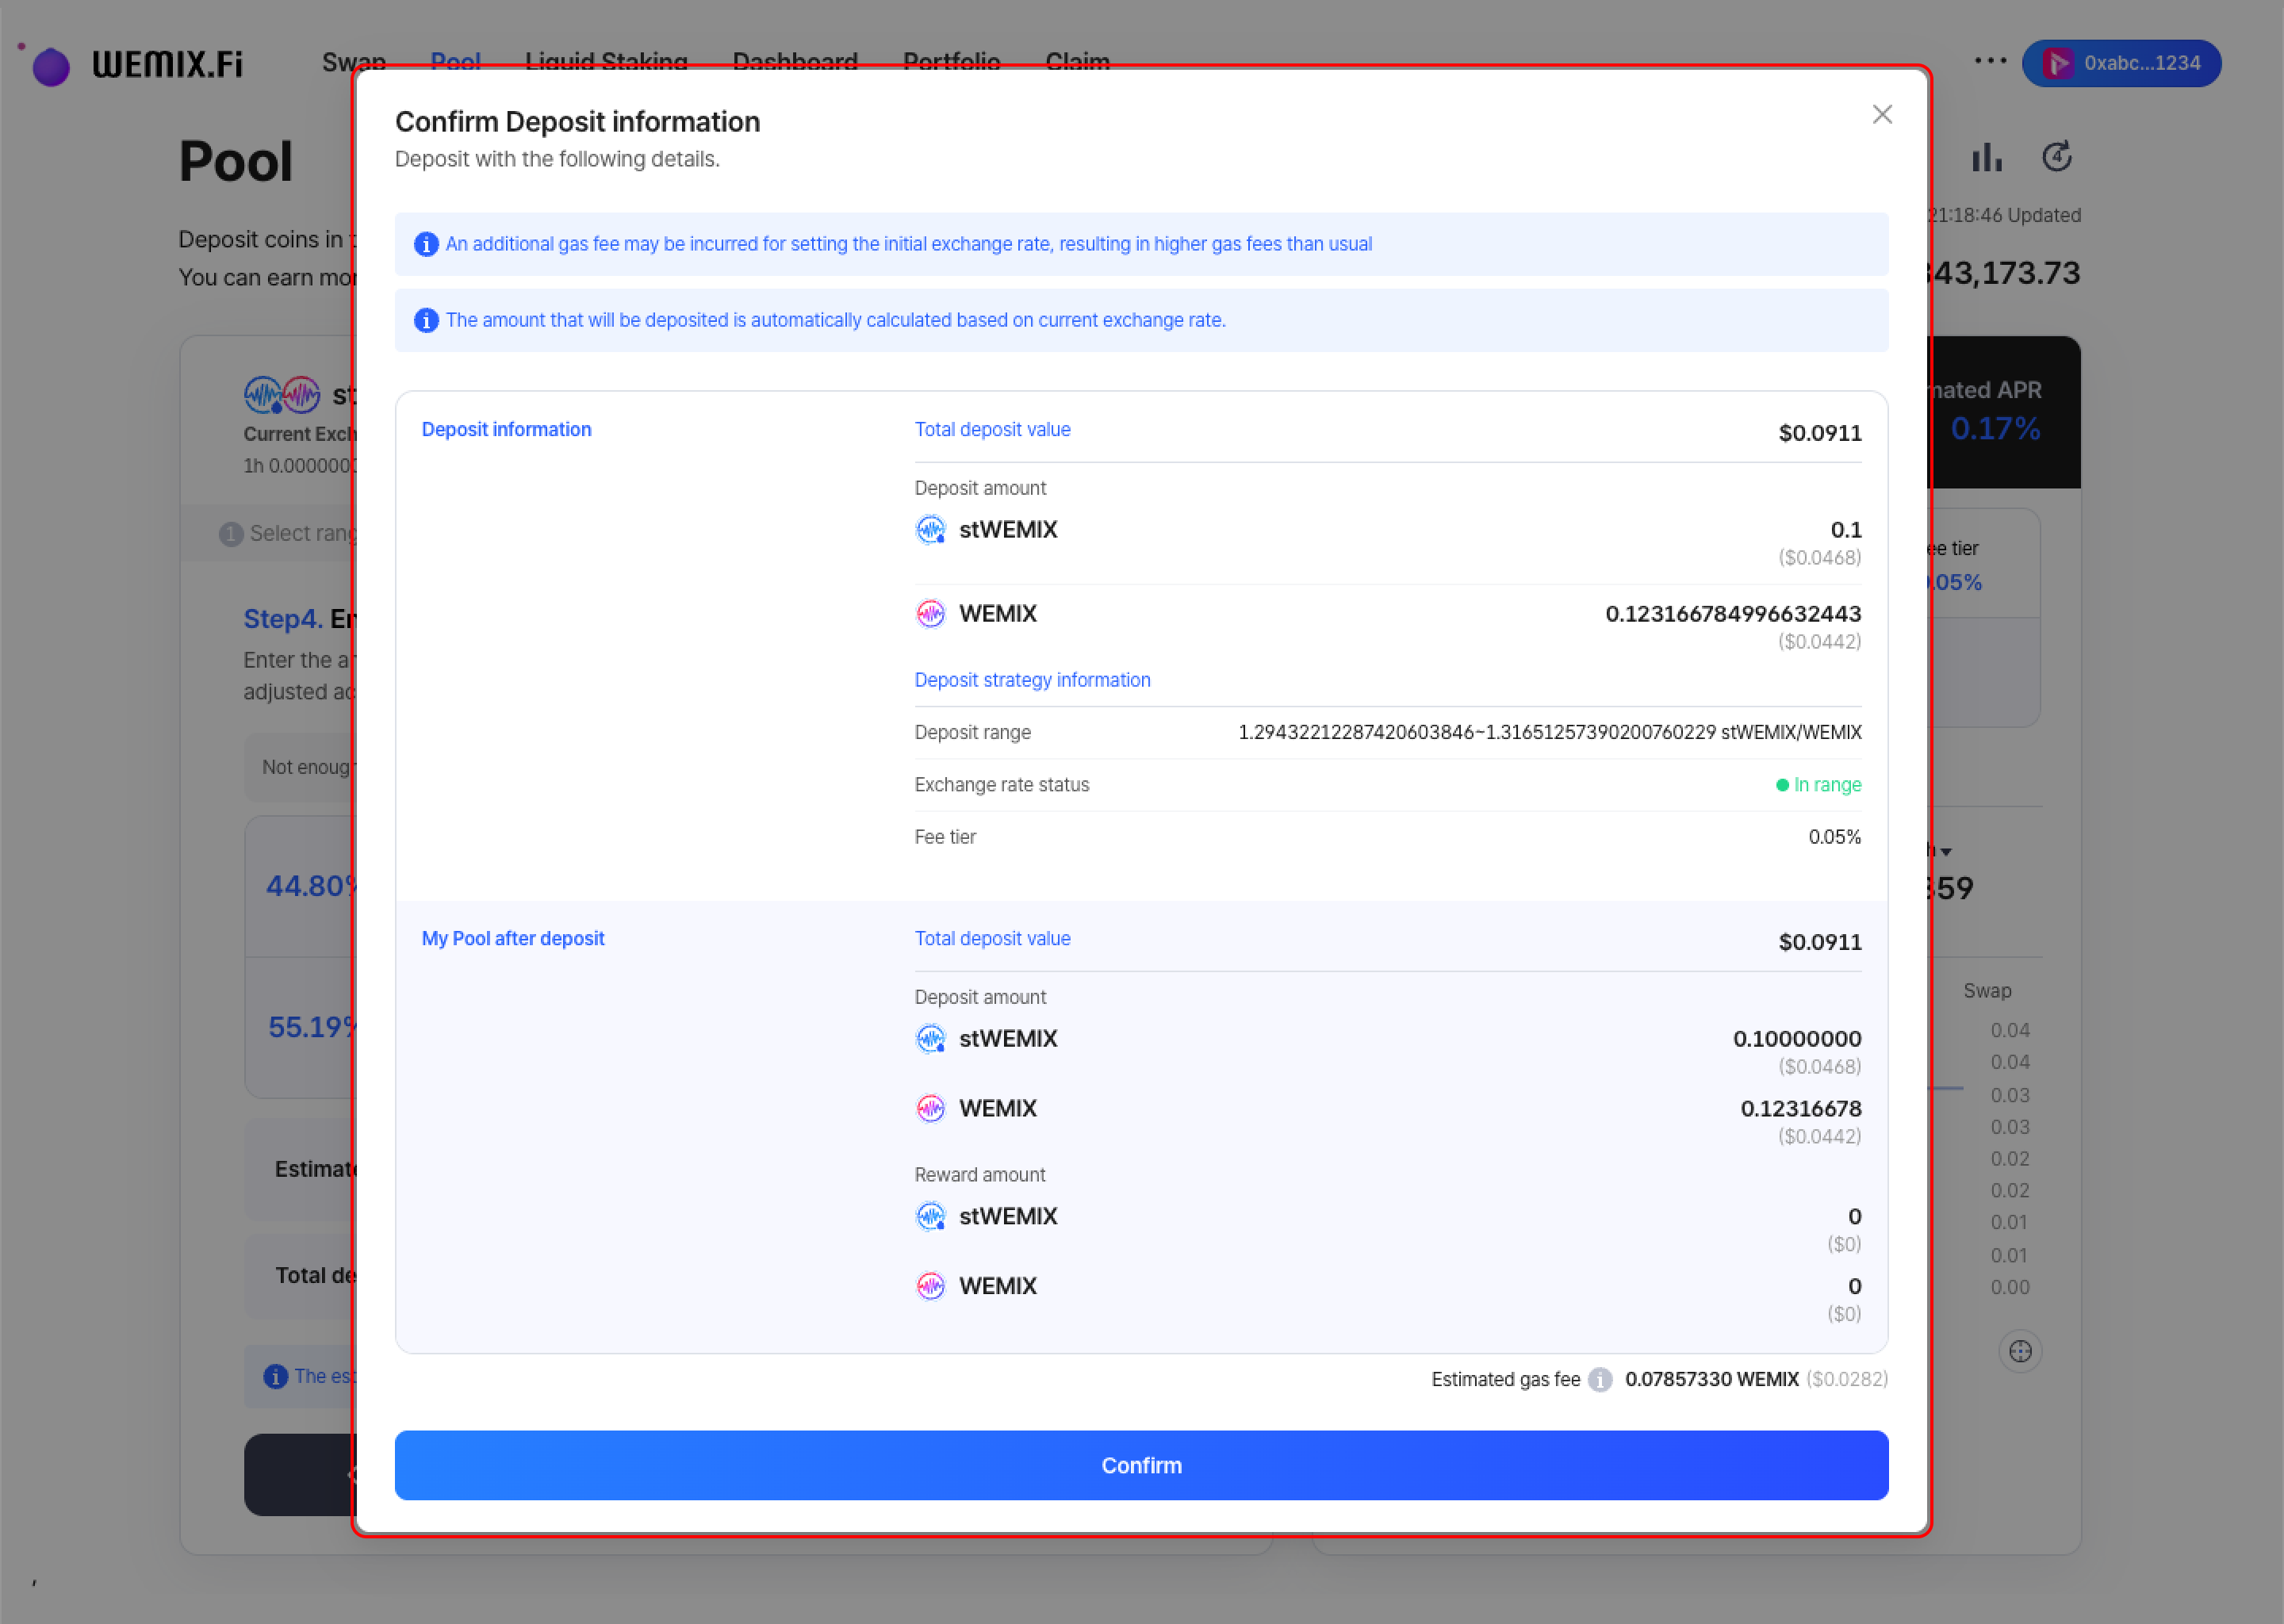
Task: Click stWEMIX icon under Reward amount
Action: (x=931, y=1217)
